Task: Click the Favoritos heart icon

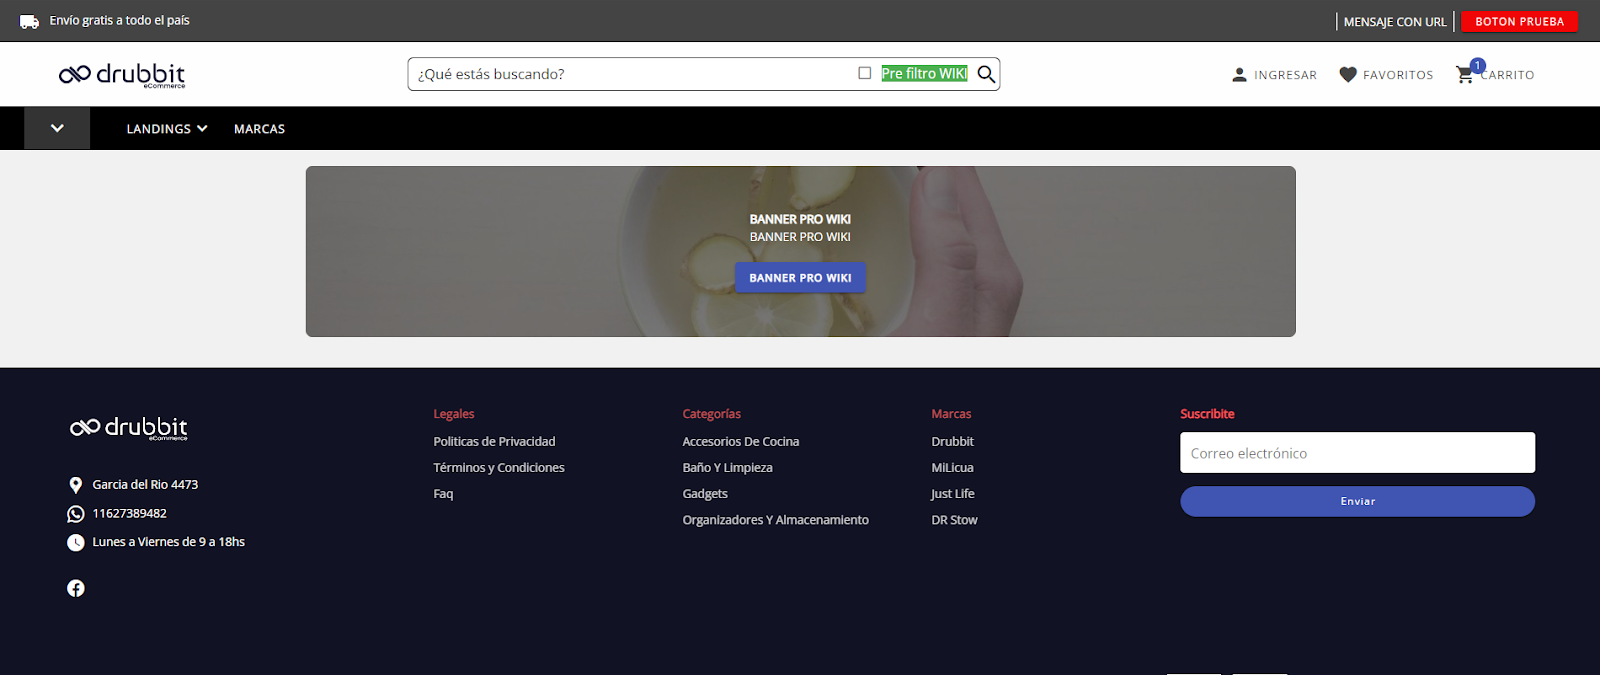Action: (1348, 75)
